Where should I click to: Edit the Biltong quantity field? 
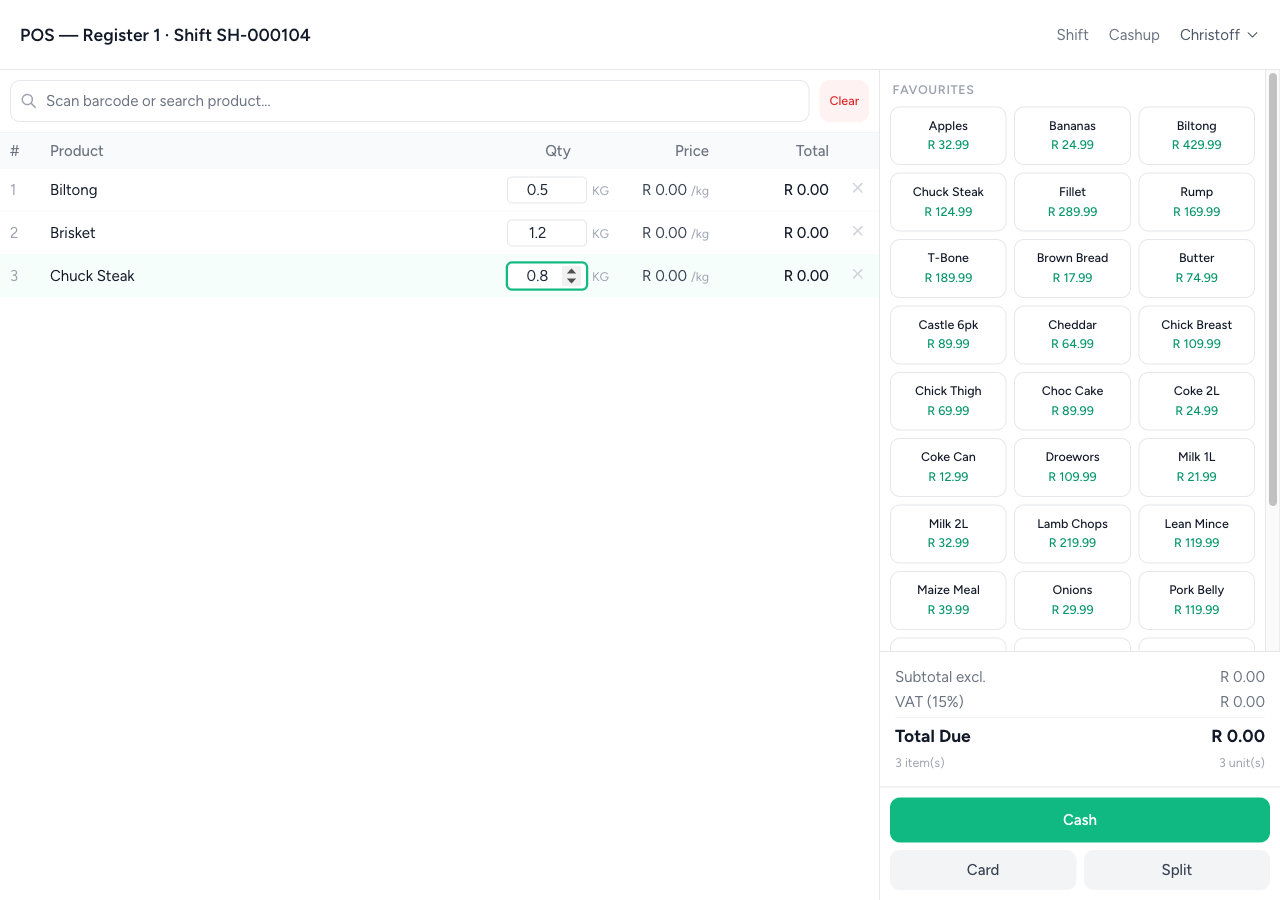tap(546, 190)
